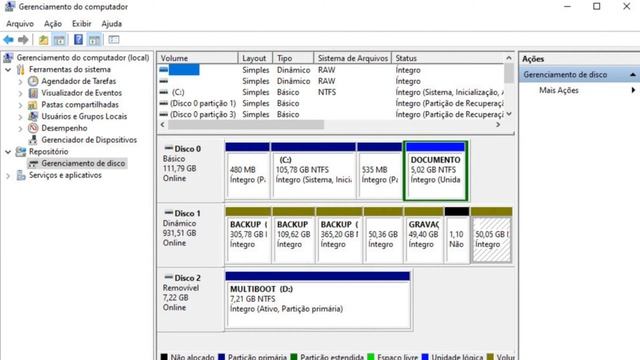Open the Ajuda menu
This screenshot has width=640, height=360.
tap(111, 24)
